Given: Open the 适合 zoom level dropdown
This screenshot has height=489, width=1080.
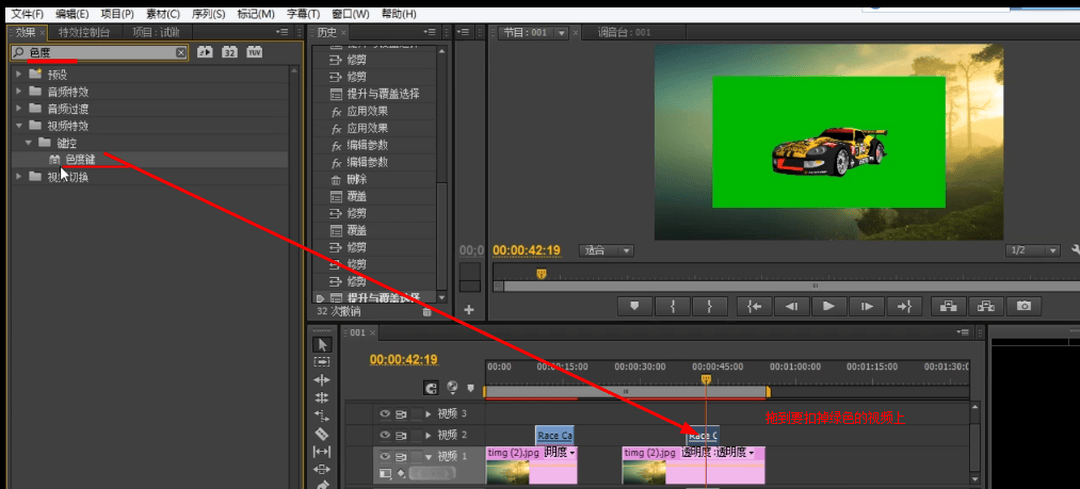Looking at the screenshot, I should click(606, 251).
